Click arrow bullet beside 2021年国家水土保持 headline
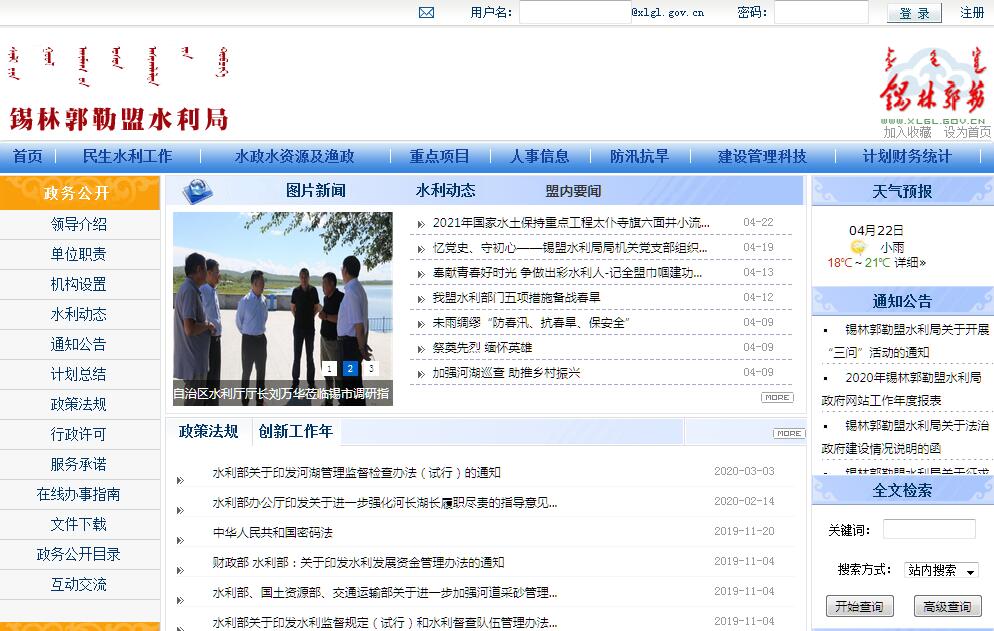The image size is (994, 631). pos(419,224)
